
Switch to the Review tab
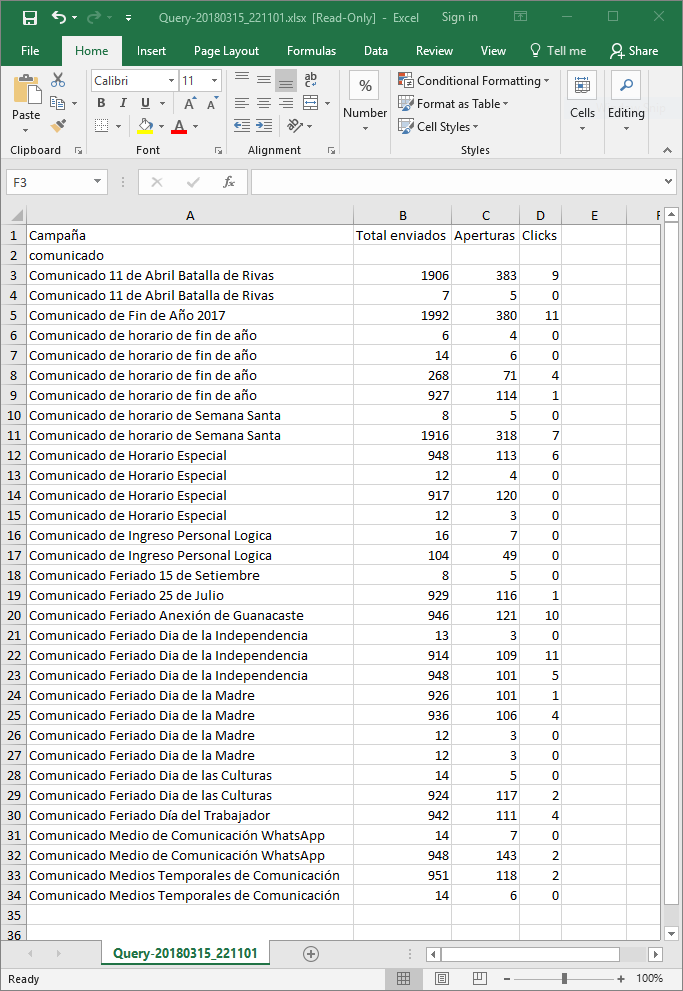coord(434,51)
